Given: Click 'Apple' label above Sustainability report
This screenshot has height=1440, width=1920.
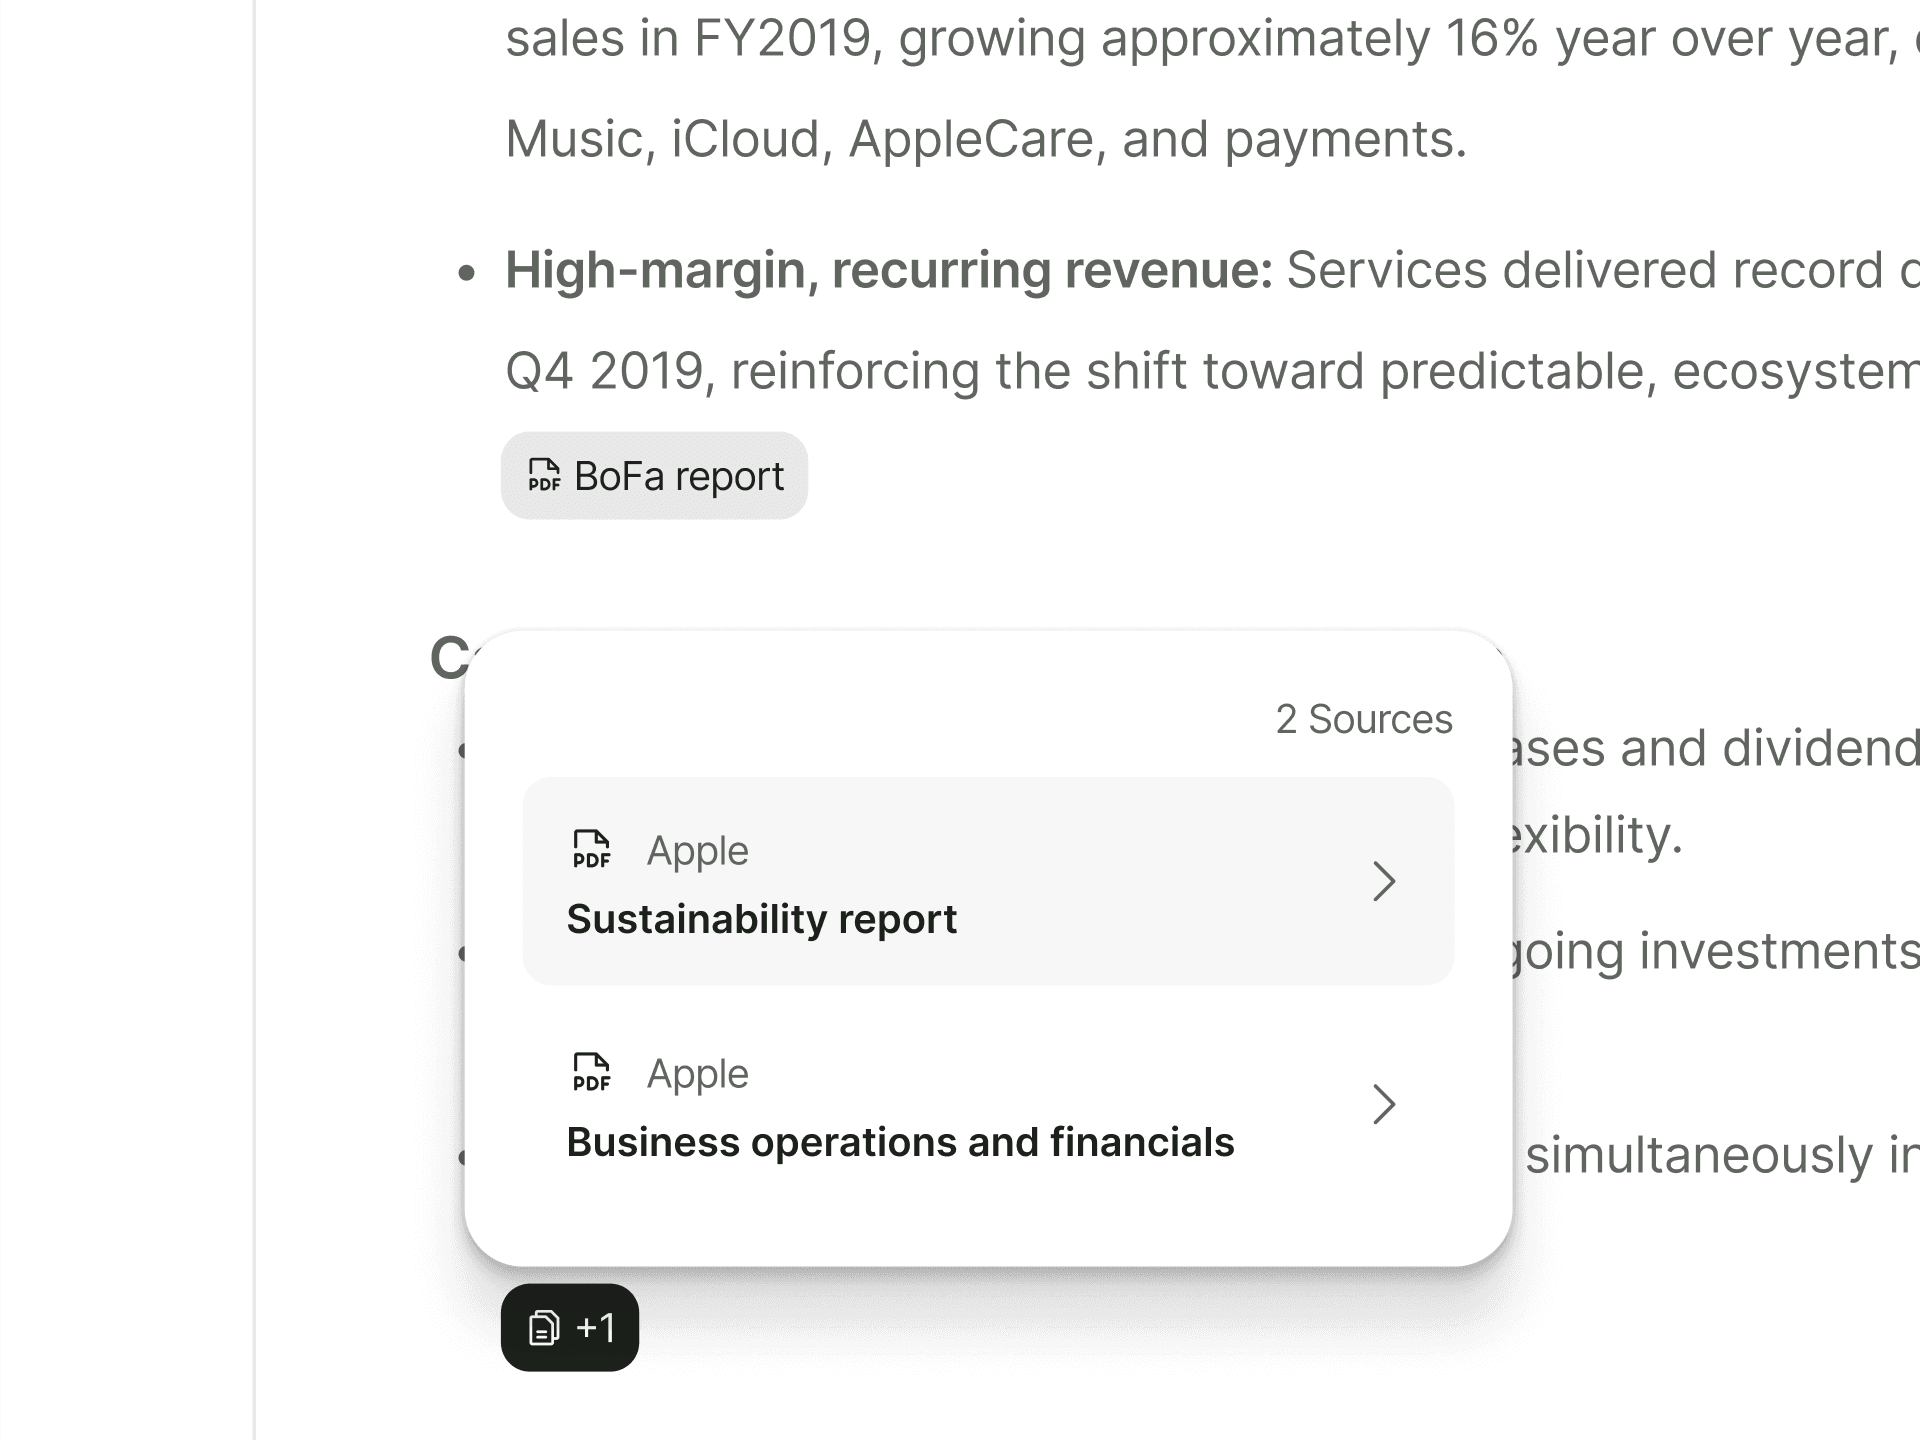Looking at the screenshot, I should point(697,851).
